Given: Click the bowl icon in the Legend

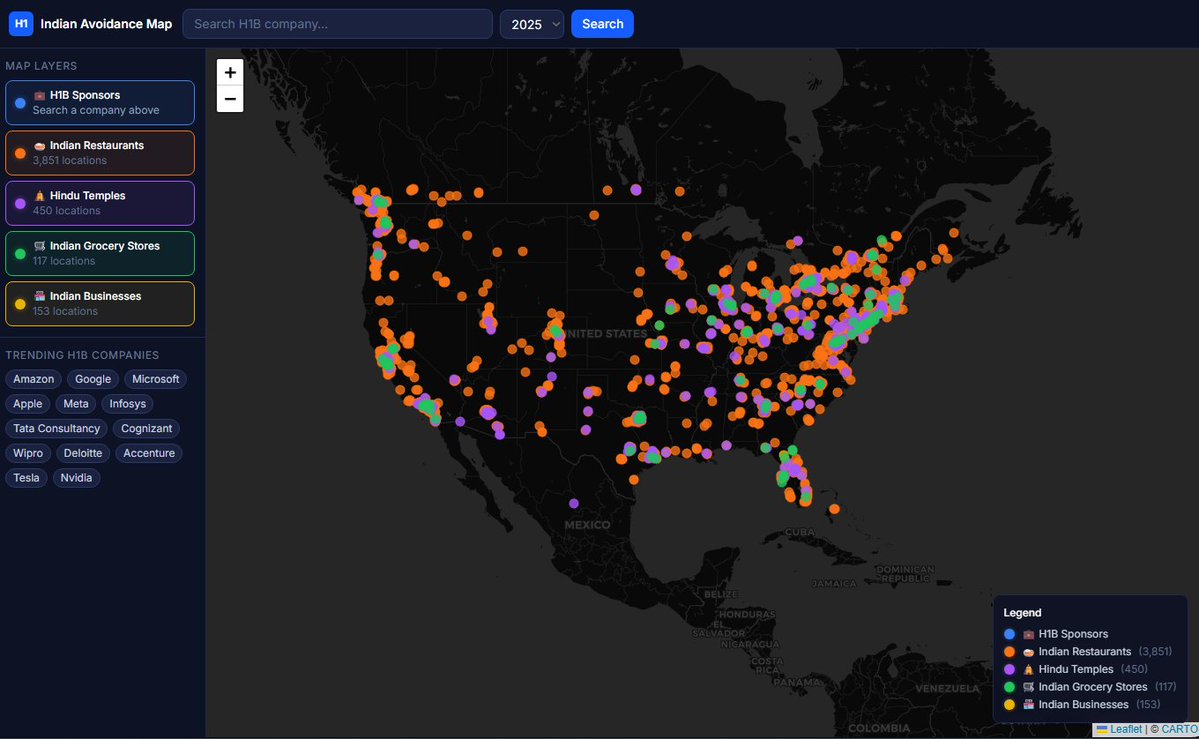Looking at the screenshot, I should (x=1028, y=652).
